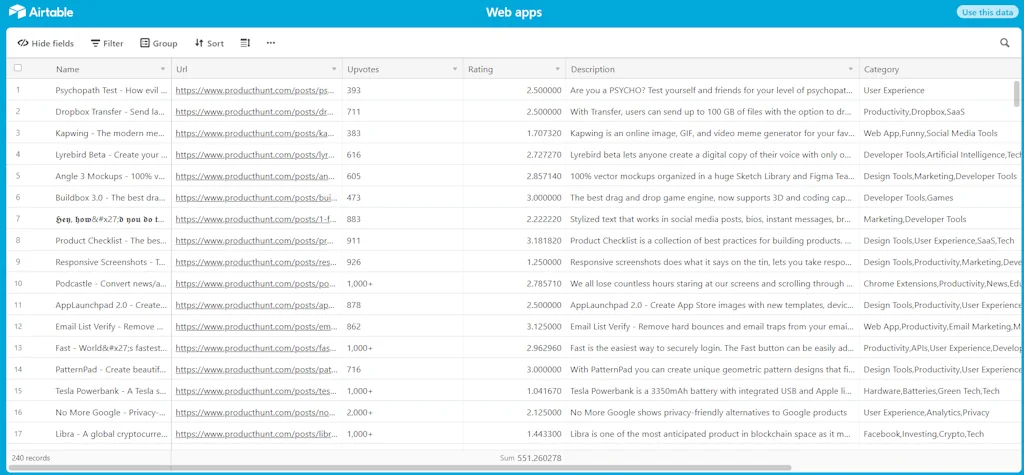Select the 3.181820 rating cell
The width and height of the screenshot is (1024, 475).
[x=515, y=240]
